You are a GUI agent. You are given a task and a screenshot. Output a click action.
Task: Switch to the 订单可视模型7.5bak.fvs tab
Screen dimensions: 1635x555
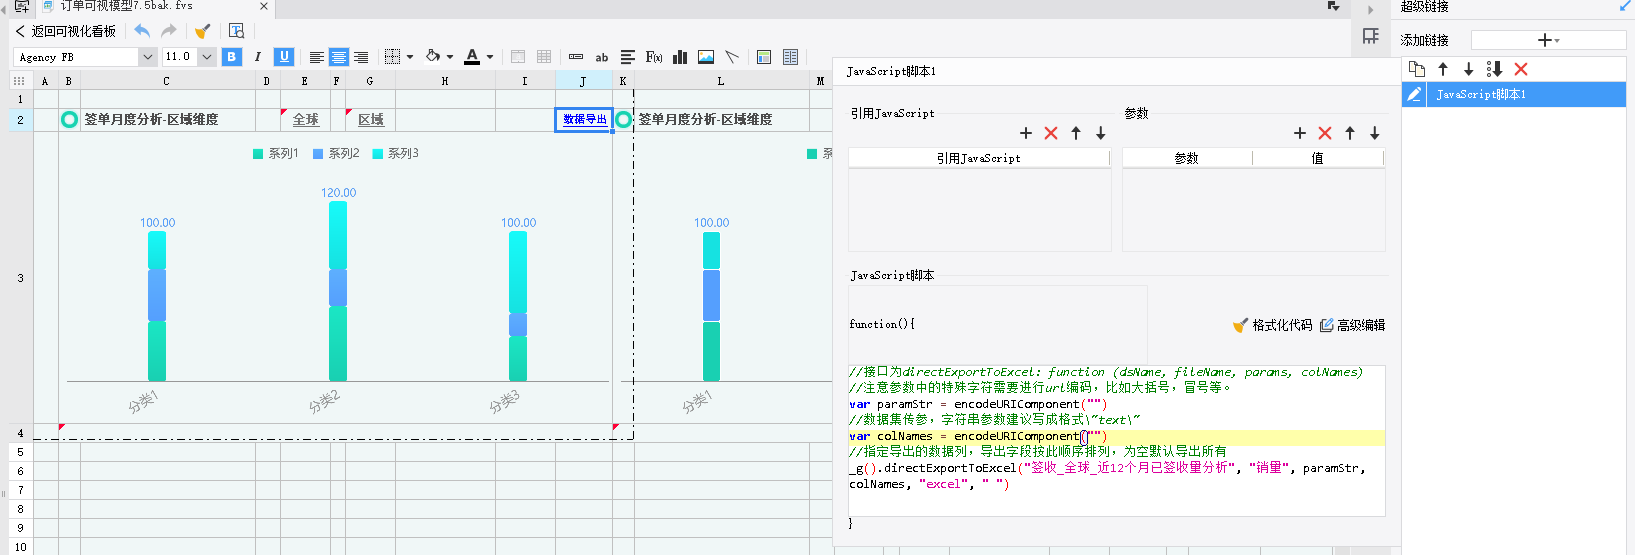[125, 6]
